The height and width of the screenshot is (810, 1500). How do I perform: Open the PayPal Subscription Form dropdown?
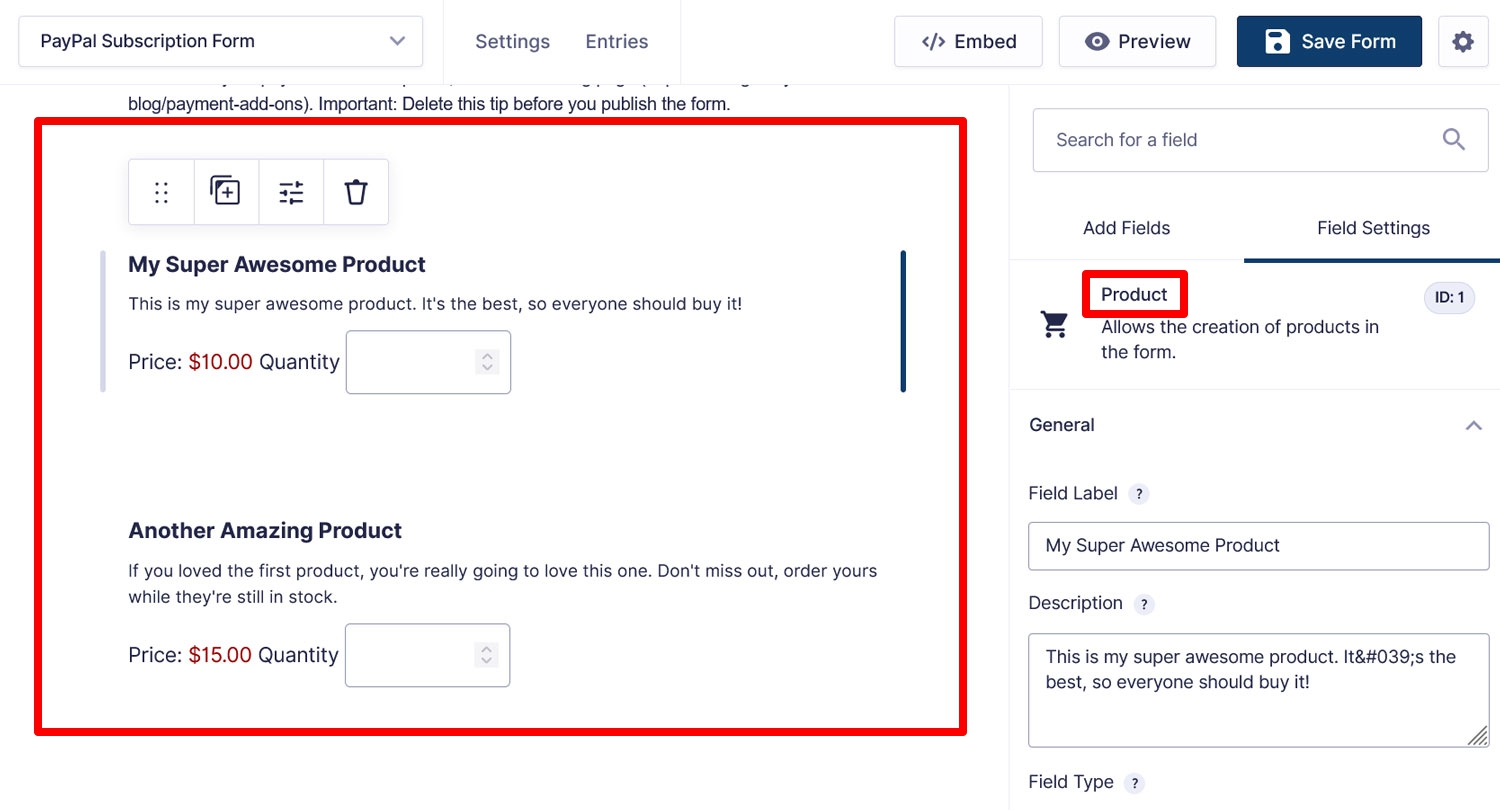pos(221,42)
